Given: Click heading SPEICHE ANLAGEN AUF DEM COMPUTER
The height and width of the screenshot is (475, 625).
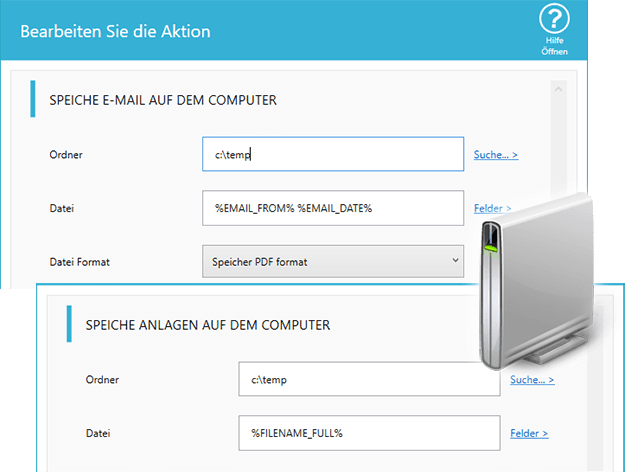Looking at the screenshot, I should pyautogui.click(x=208, y=325).
